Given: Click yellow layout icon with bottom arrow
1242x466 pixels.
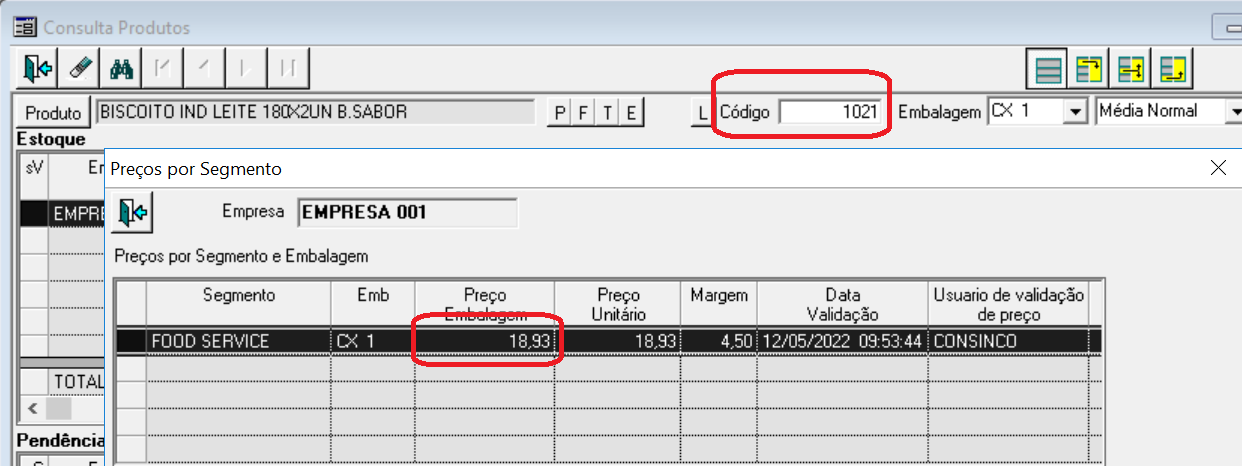Looking at the screenshot, I should (1173, 69).
